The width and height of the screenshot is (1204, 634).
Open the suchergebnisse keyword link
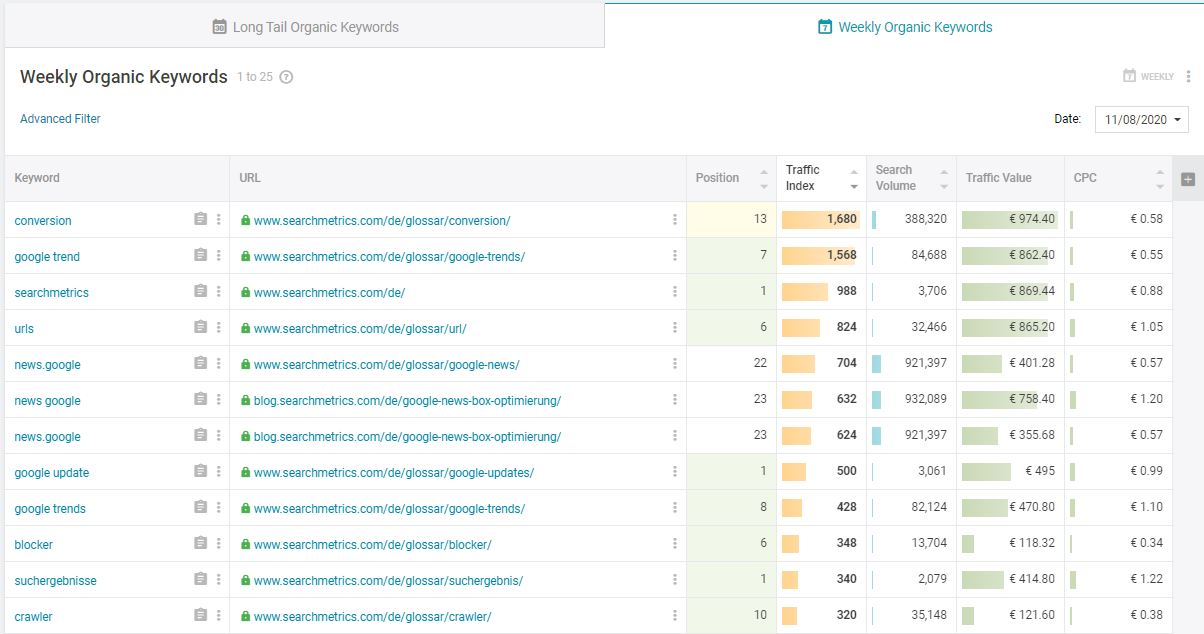[56, 581]
